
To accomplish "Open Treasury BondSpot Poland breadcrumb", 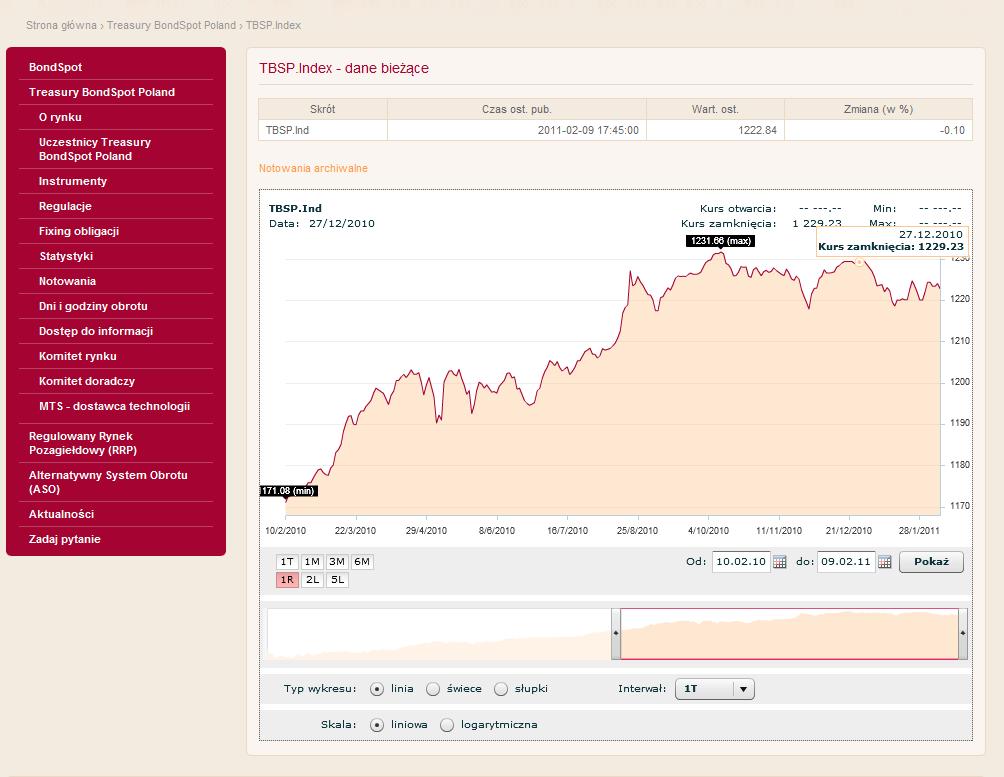I will [171, 26].
